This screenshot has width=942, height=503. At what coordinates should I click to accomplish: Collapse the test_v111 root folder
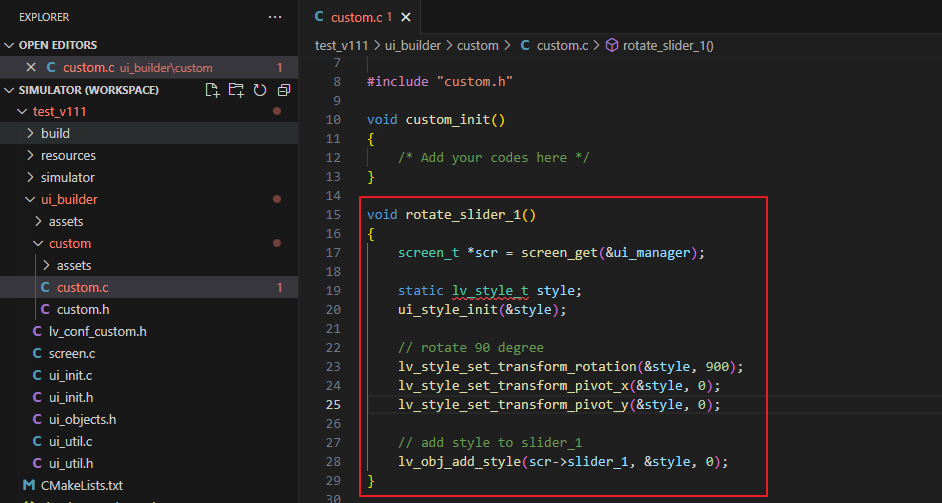(22, 111)
